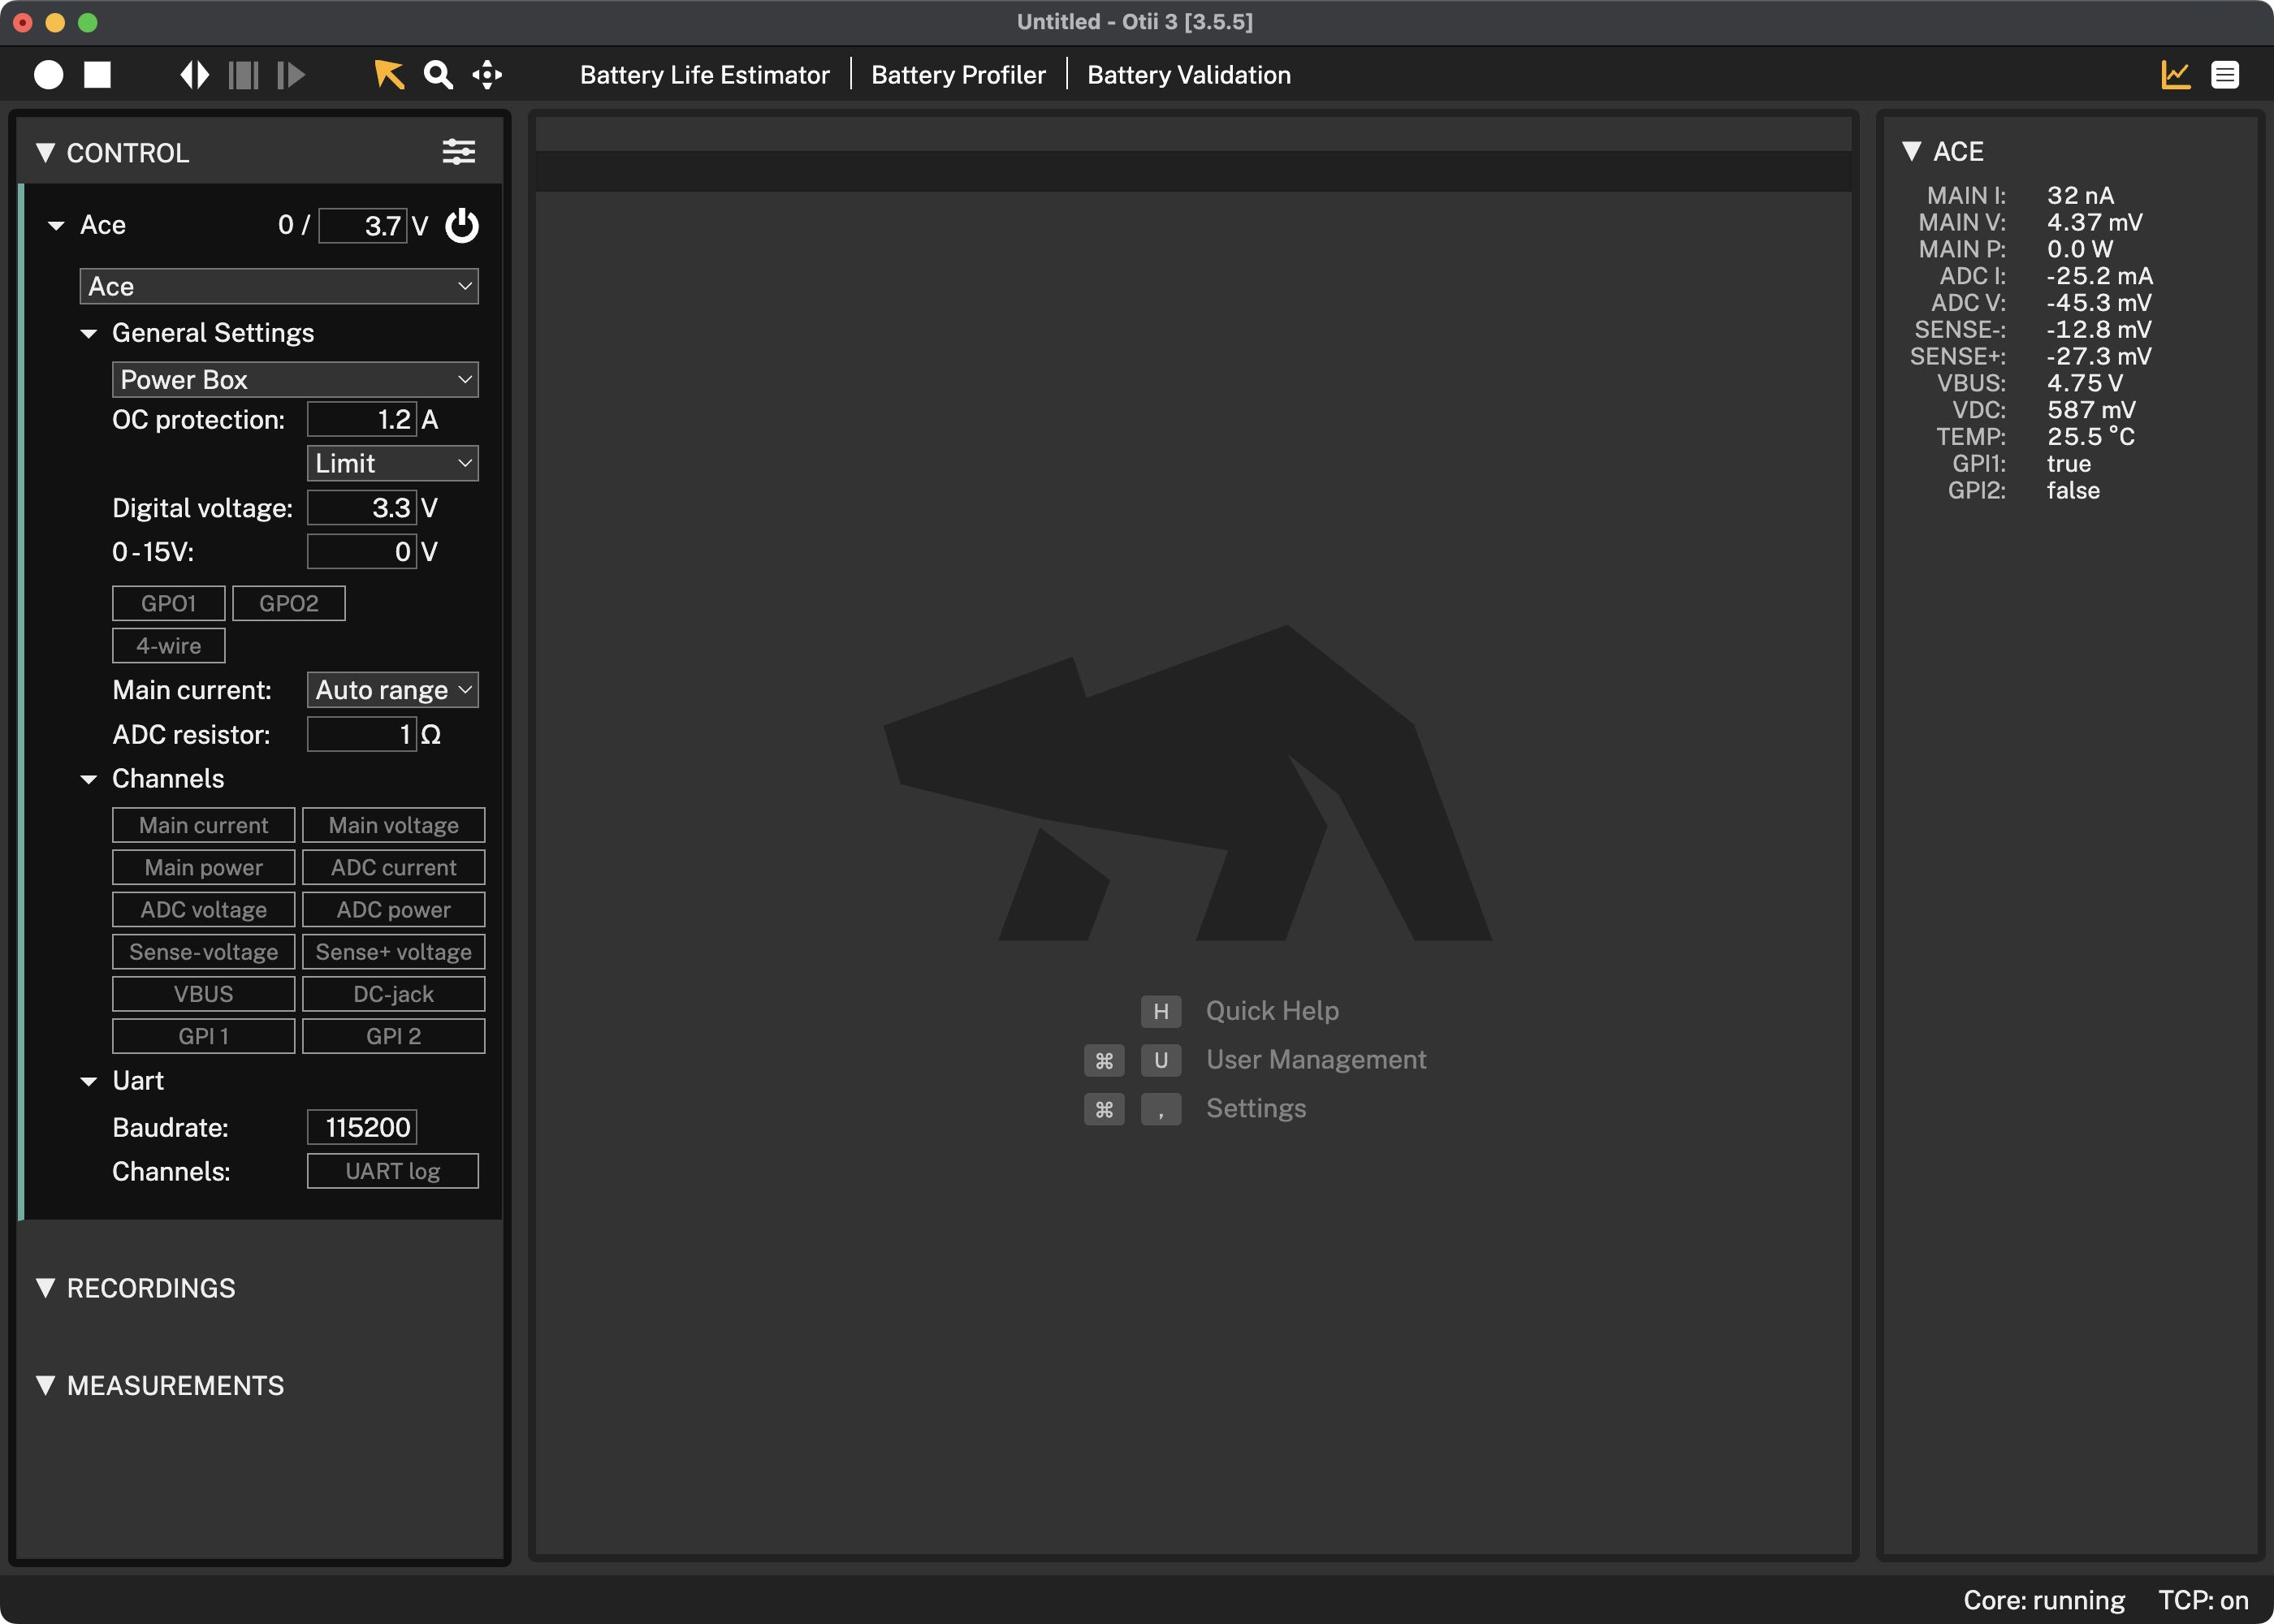Collapse the MEASUREMENTS panel
Viewport: 2274px width, 1624px height.
45,1385
